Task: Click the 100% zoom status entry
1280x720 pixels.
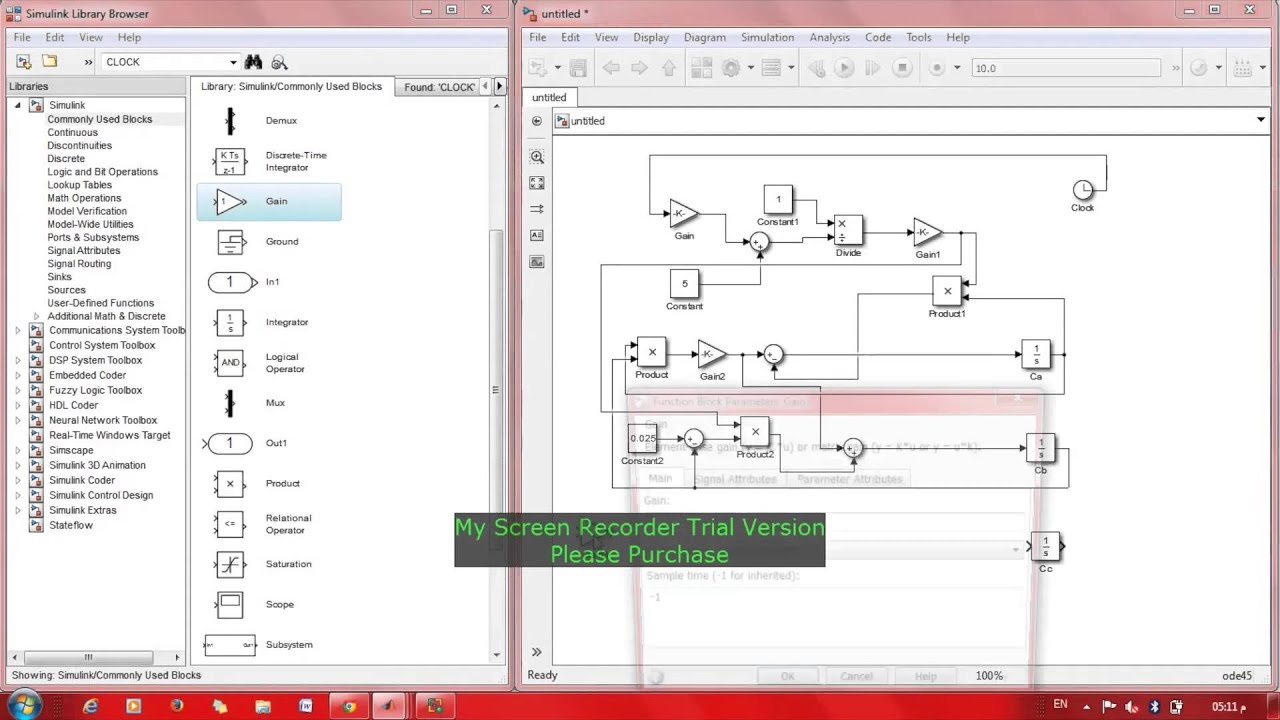Action: (x=989, y=676)
